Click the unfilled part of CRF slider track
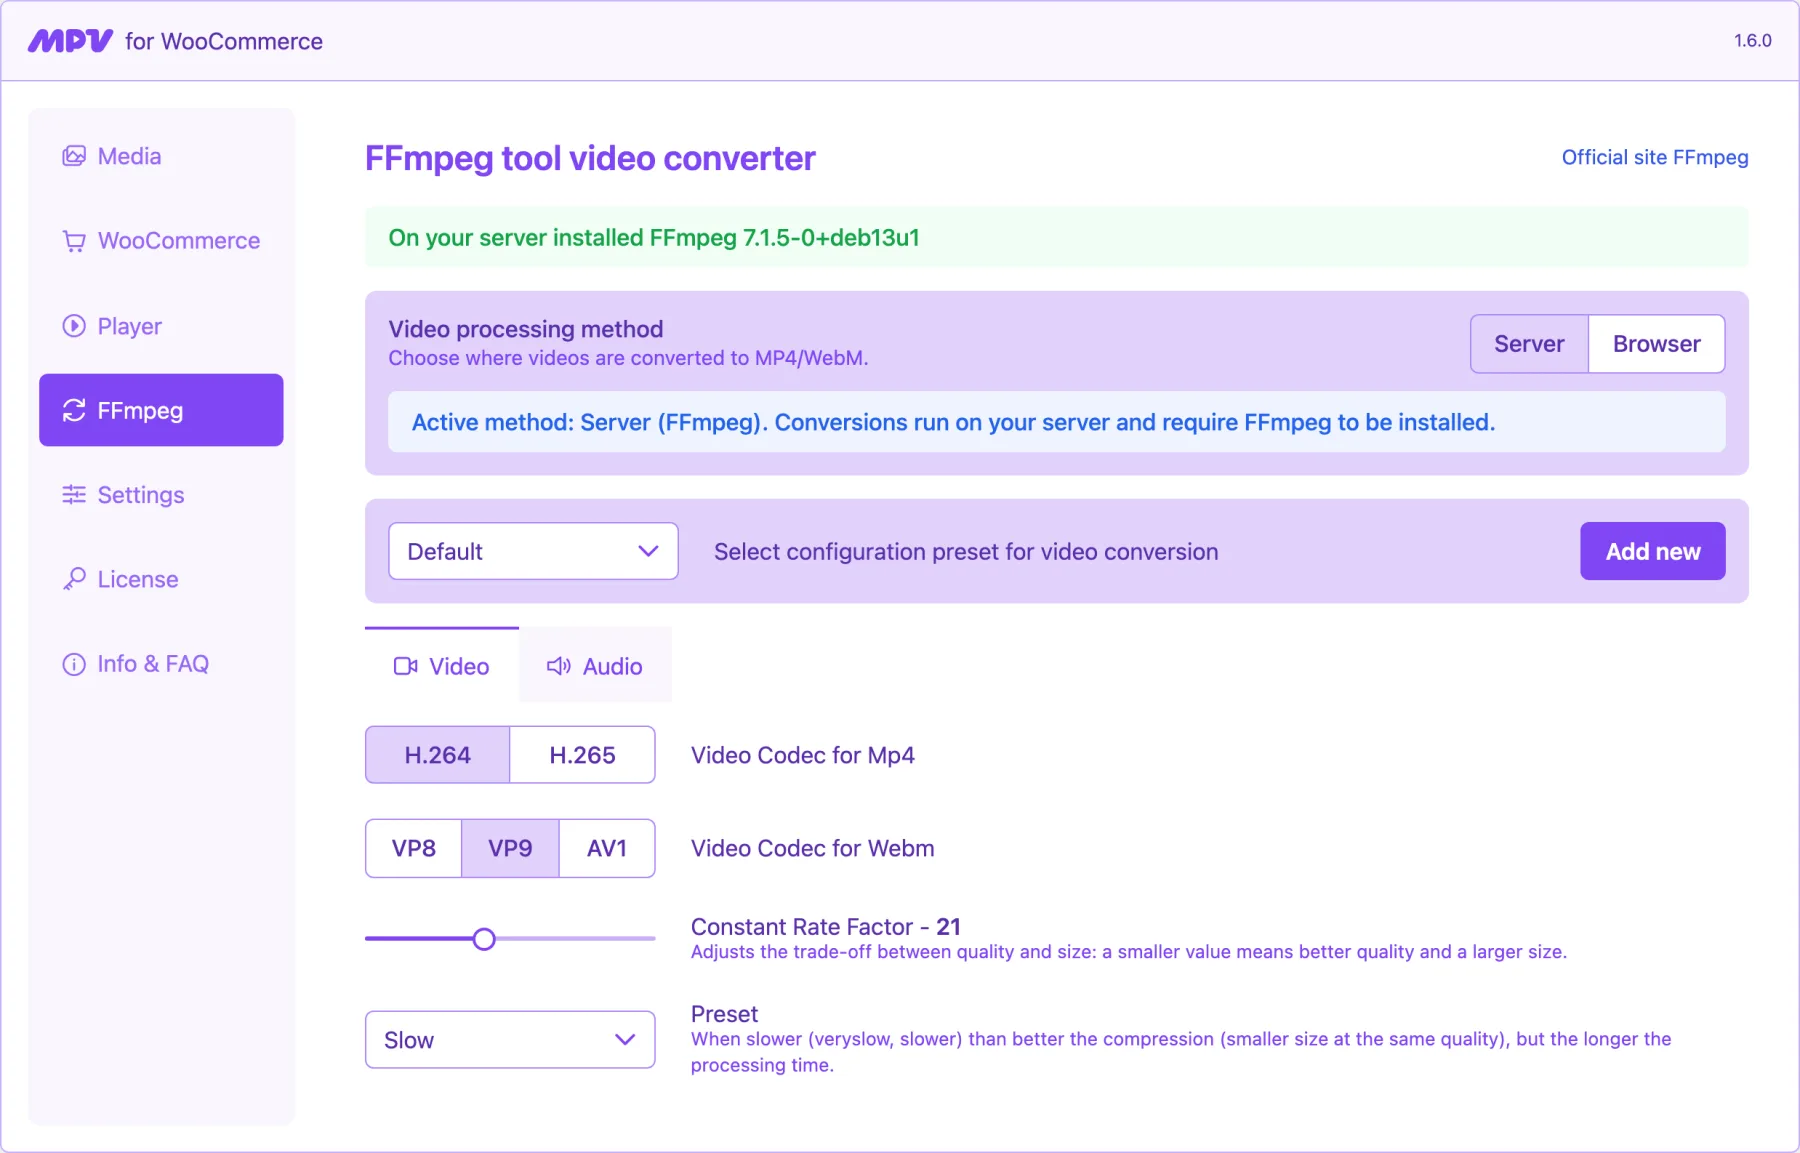The width and height of the screenshot is (1800, 1153). [x=576, y=939]
